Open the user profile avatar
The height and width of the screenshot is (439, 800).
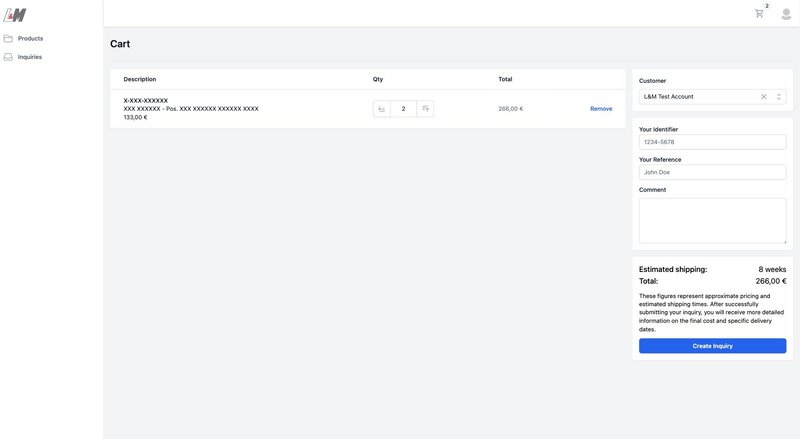(x=786, y=14)
